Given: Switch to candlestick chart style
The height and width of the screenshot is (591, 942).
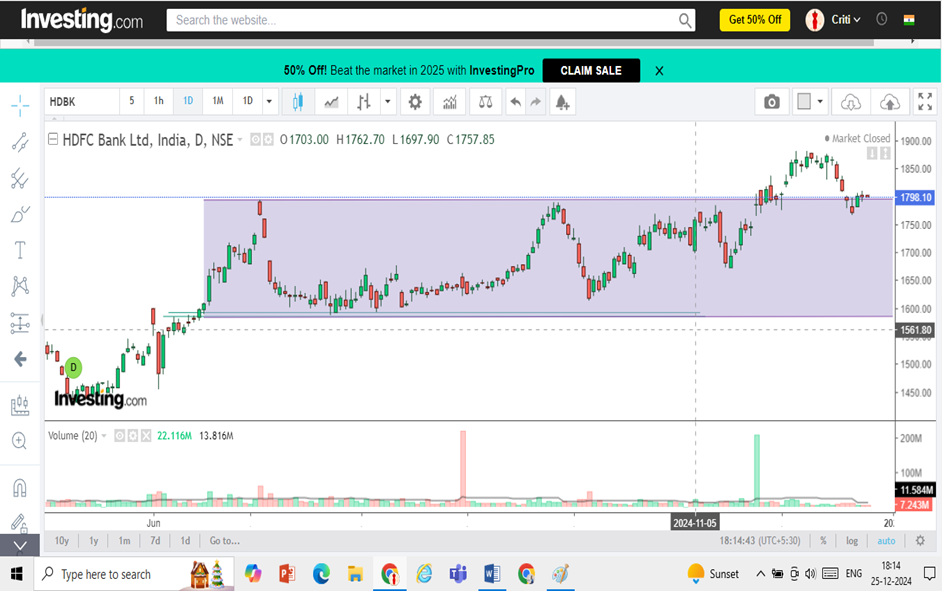Looking at the screenshot, I should click(297, 102).
